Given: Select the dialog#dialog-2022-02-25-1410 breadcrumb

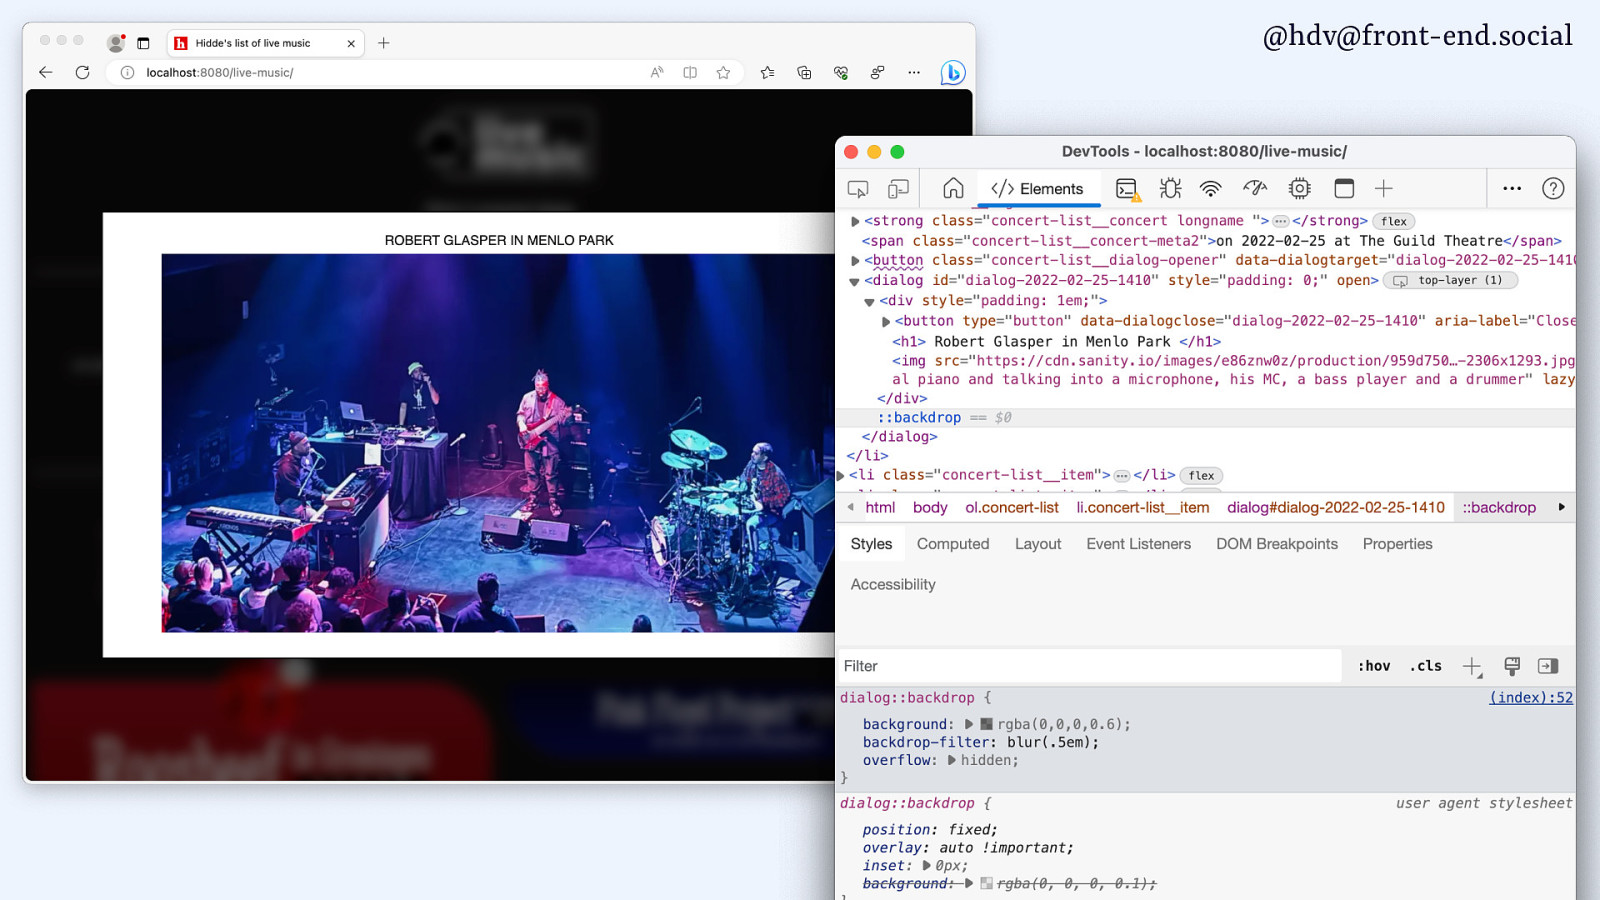Looking at the screenshot, I should [1336, 508].
